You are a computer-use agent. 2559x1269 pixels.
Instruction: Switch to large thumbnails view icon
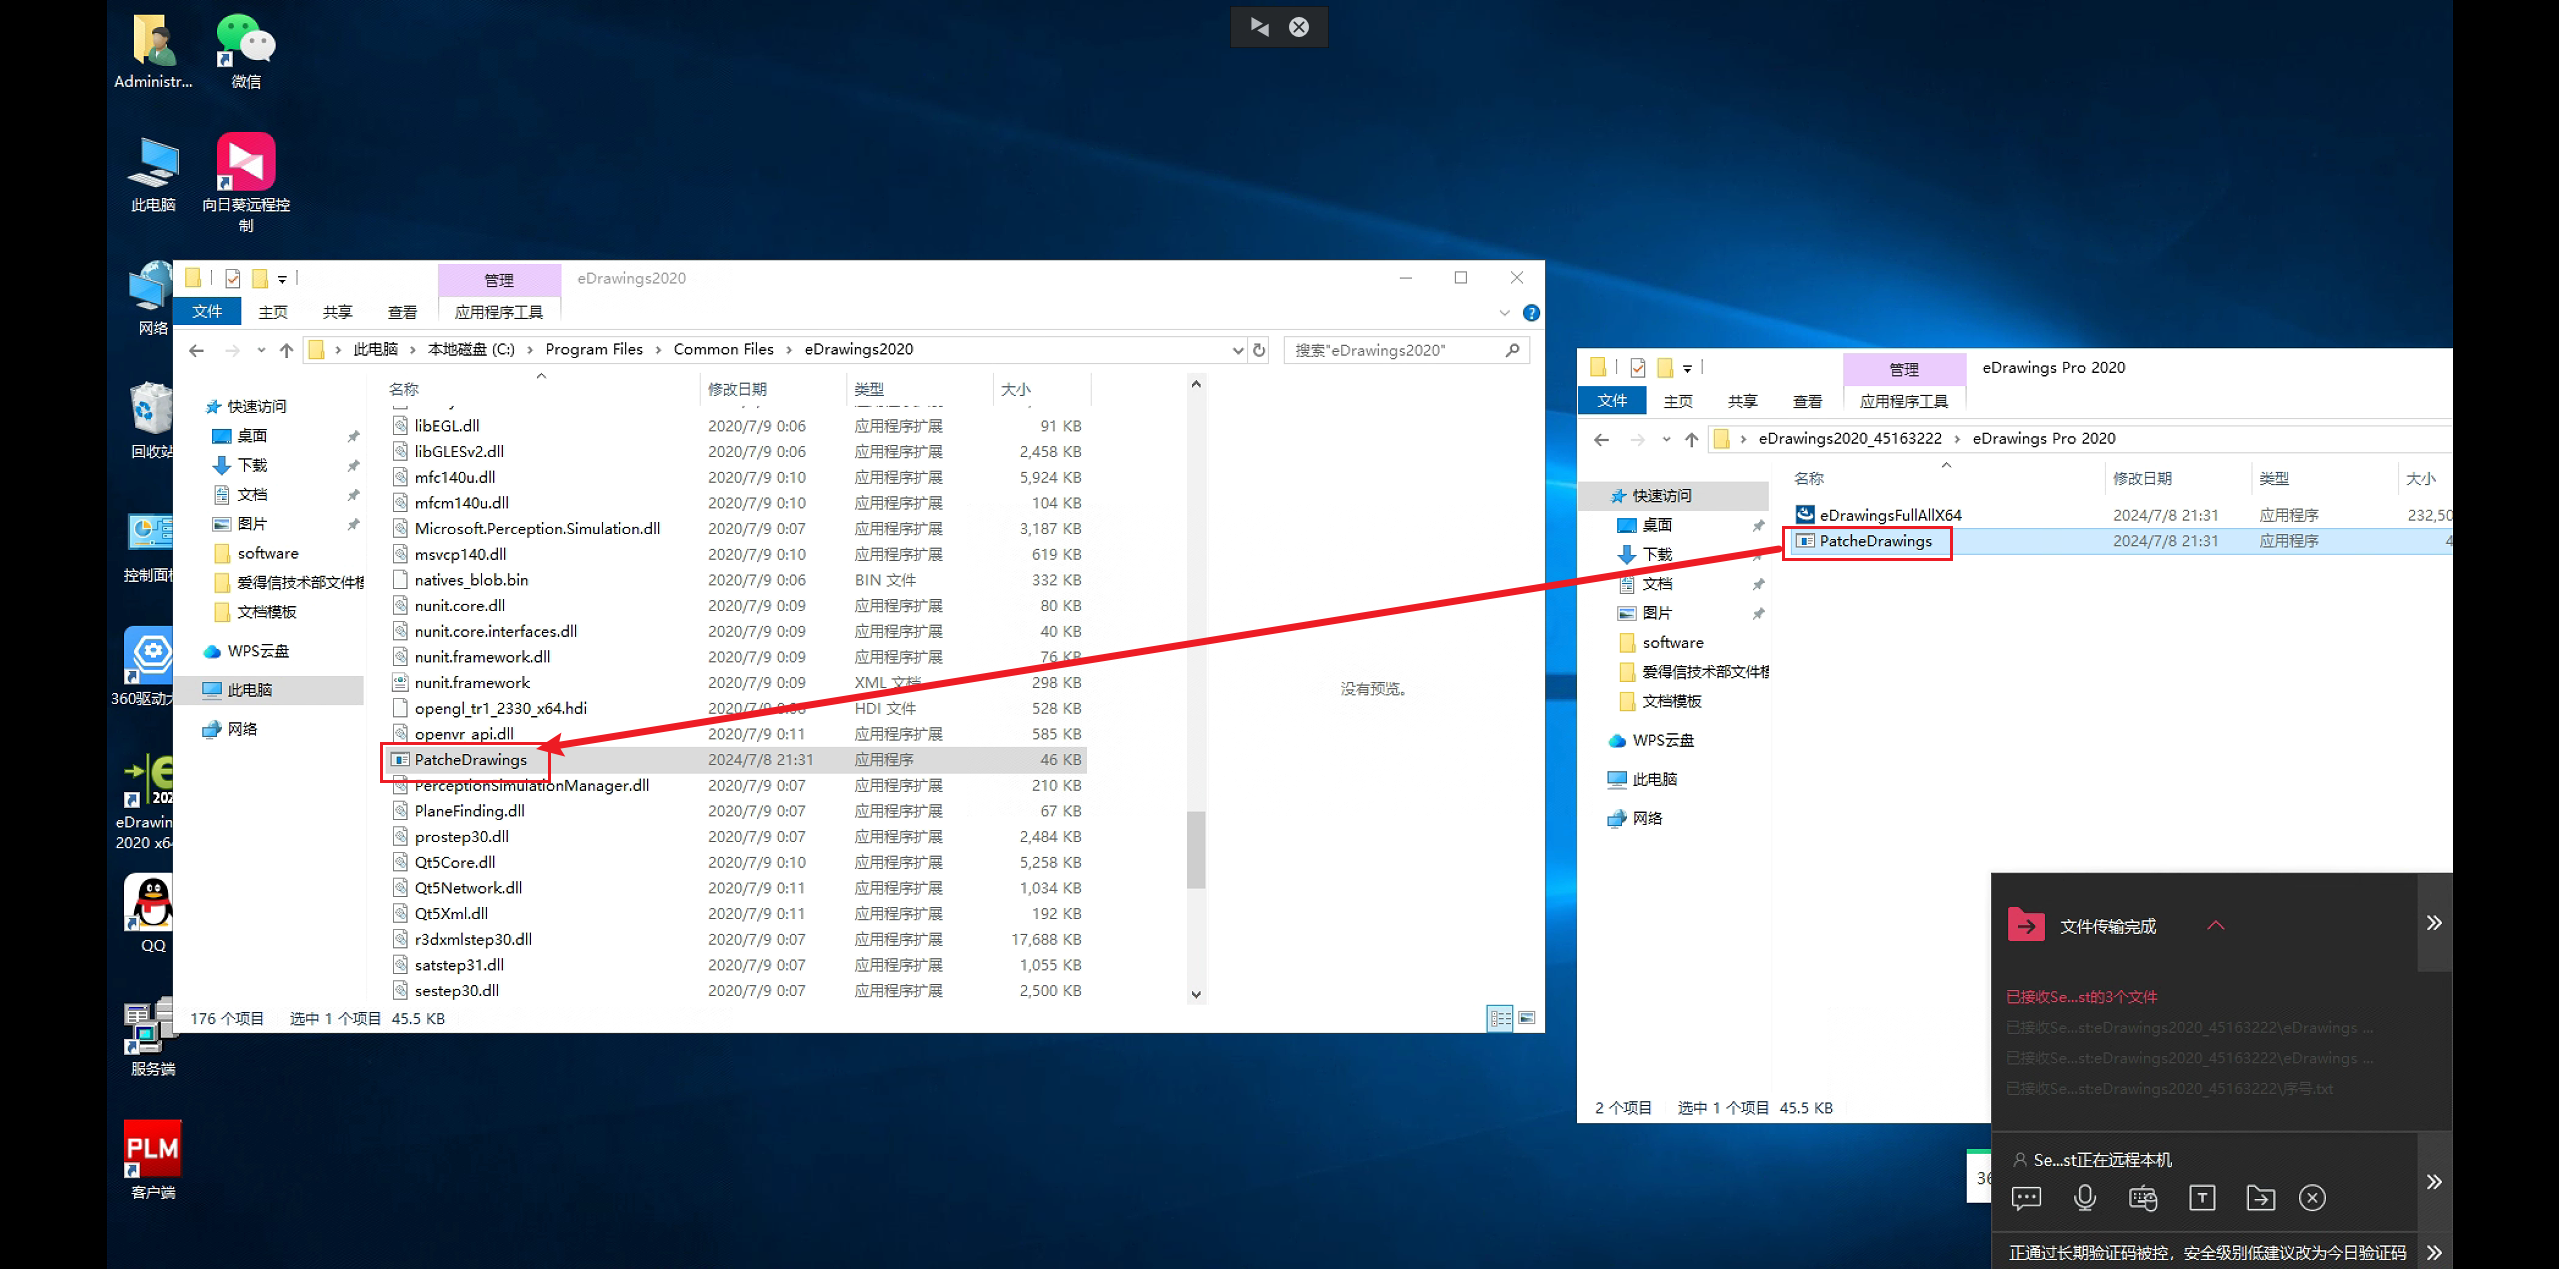click(x=1527, y=1018)
